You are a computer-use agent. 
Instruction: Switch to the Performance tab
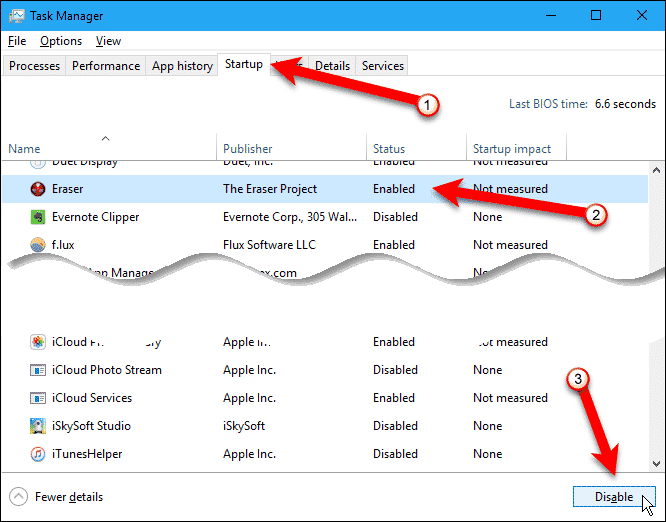pos(106,66)
